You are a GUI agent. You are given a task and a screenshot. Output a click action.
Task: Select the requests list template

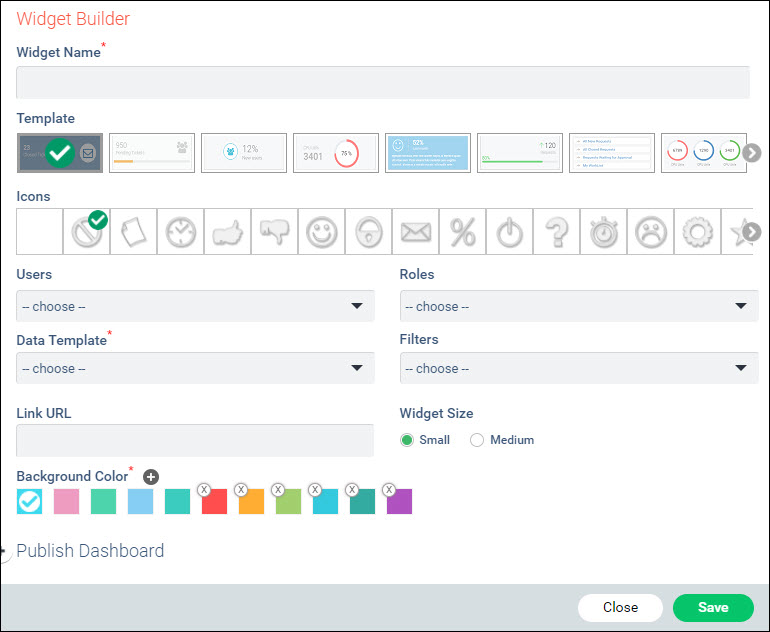pyautogui.click(x=612, y=153)
